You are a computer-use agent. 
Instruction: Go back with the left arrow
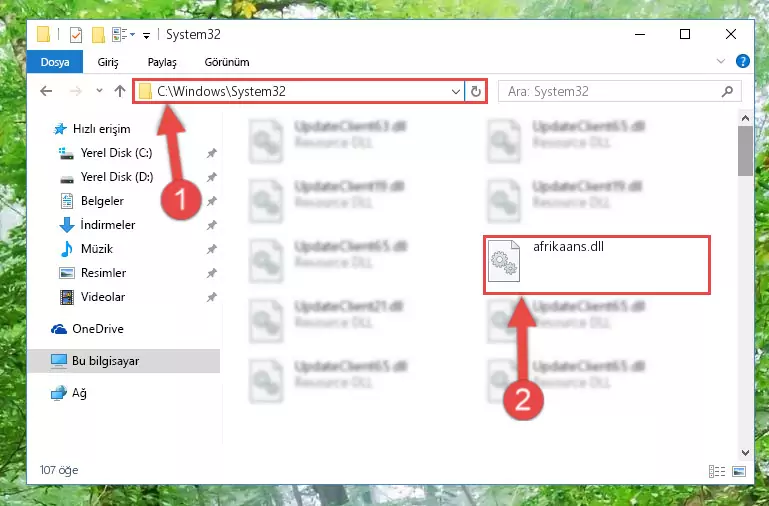point(46,91)
